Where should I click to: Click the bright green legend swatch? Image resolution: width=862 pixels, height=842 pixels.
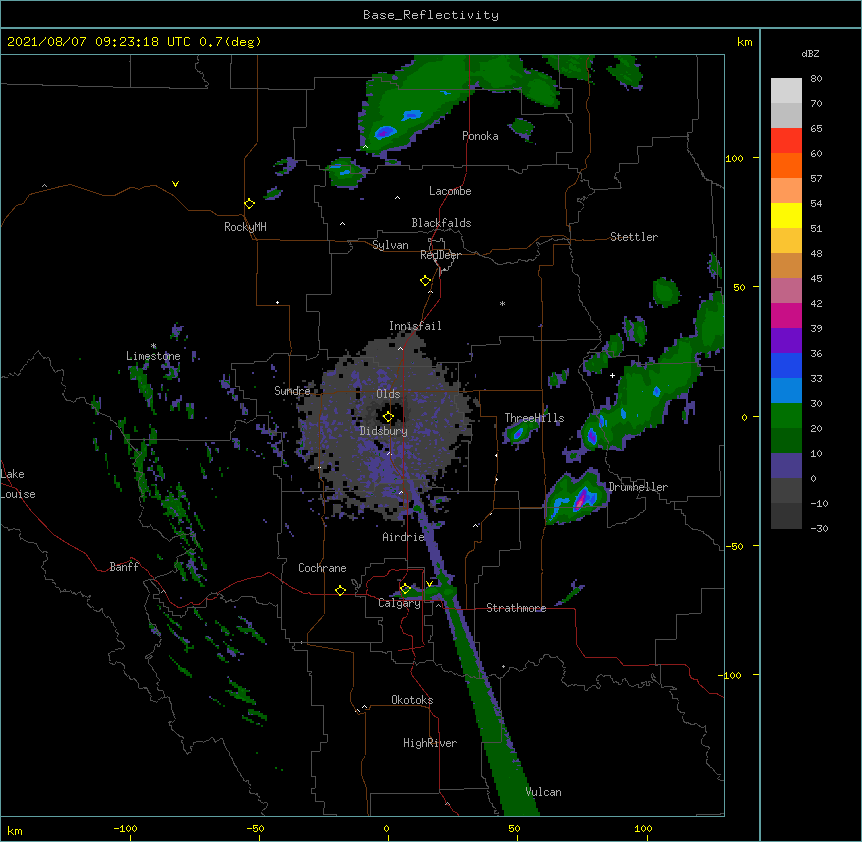coord(786,416)
